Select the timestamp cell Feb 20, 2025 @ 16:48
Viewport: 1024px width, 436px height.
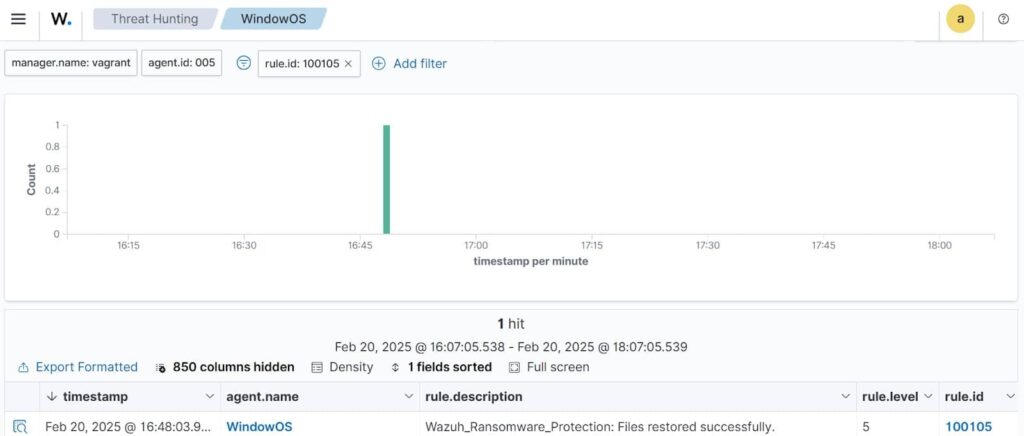coord(128,427)
